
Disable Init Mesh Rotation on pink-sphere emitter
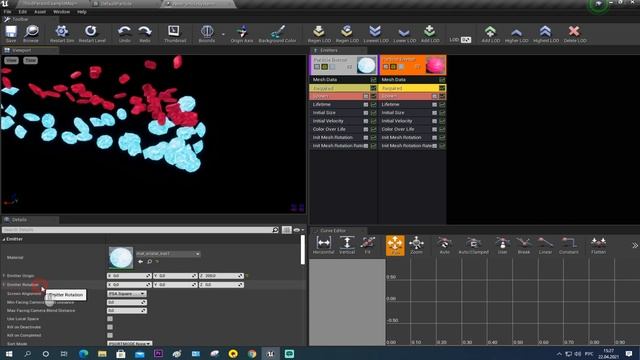click(x=442, y=138)
